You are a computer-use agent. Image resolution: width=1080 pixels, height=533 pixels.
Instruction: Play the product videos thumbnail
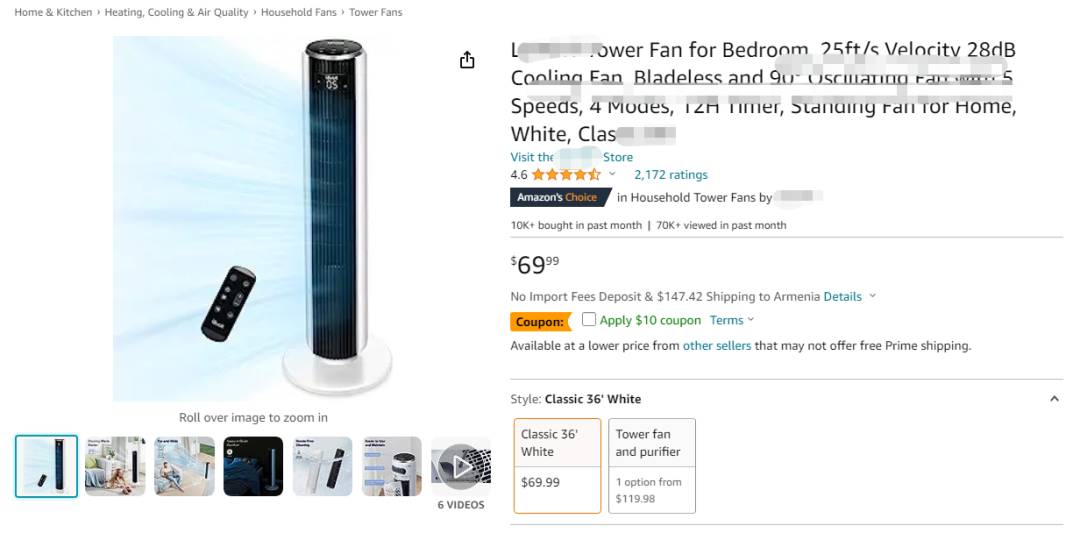(x=460, y=466)
